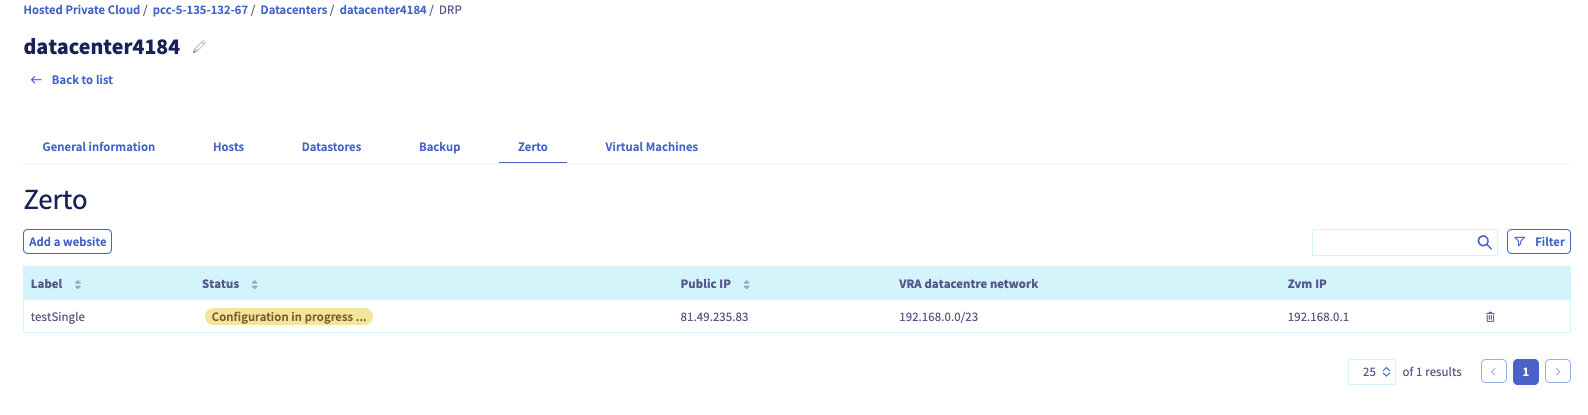Switch to Datastores tab

[x=331, y=147]
